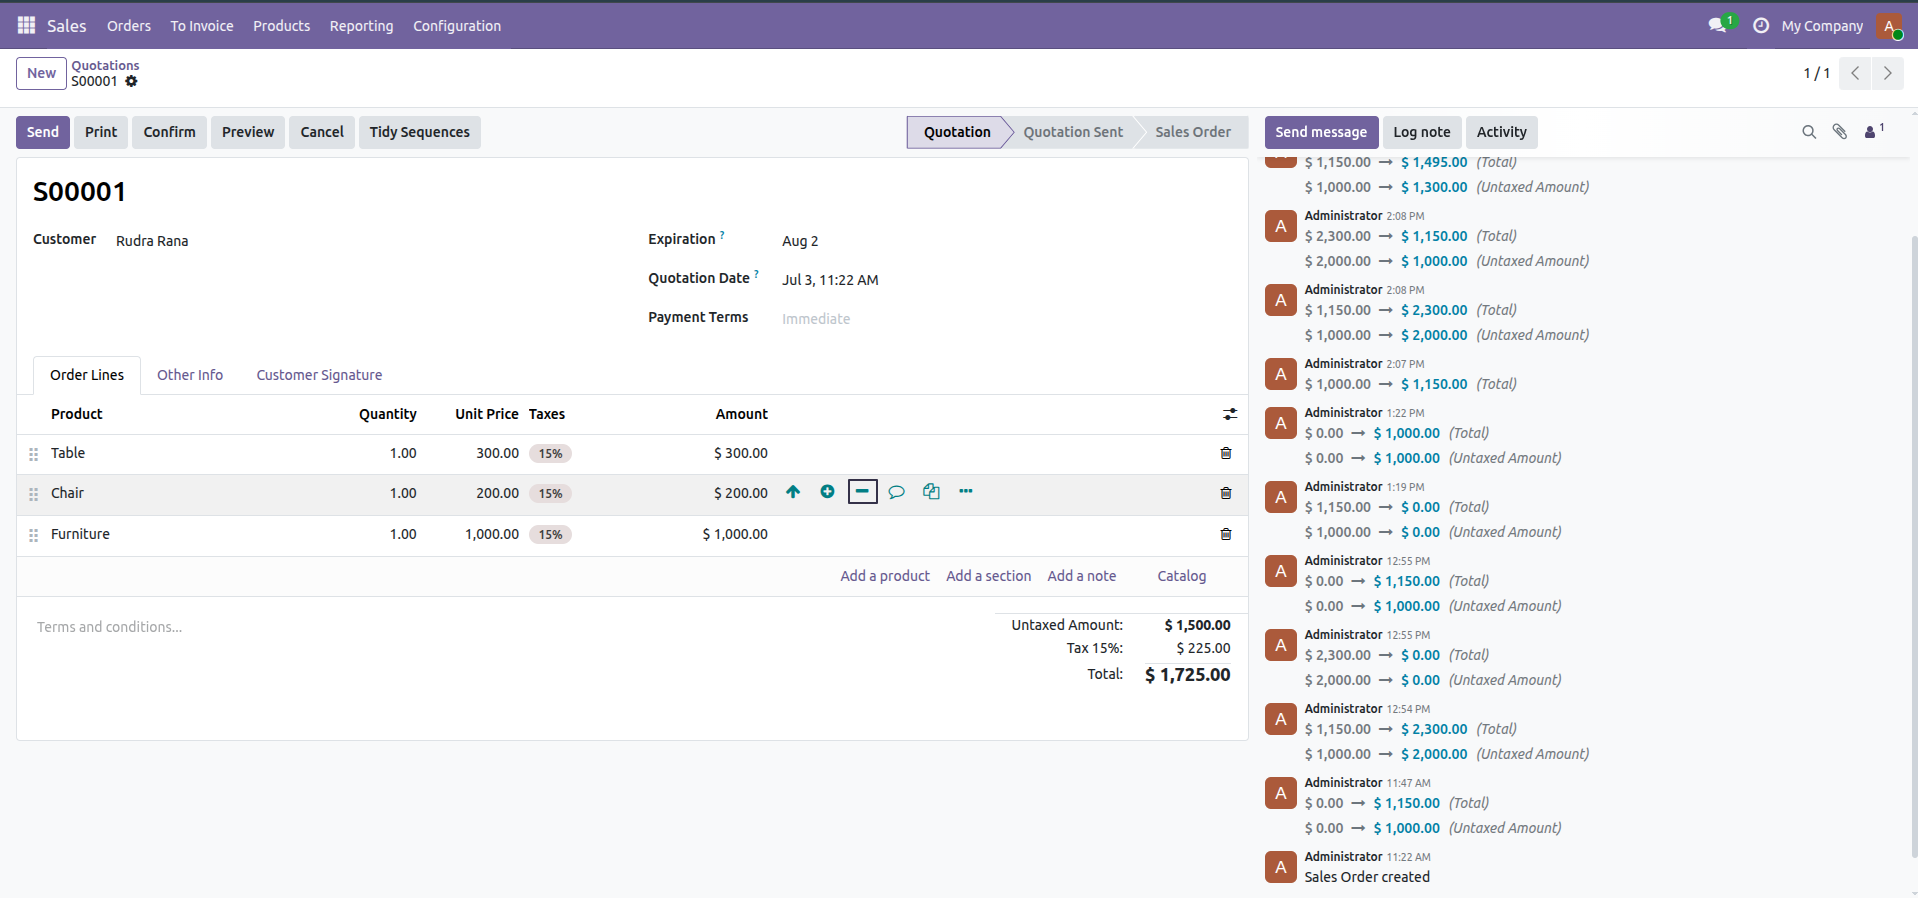Open the To Invoice menu

click(x=202, y=26)
